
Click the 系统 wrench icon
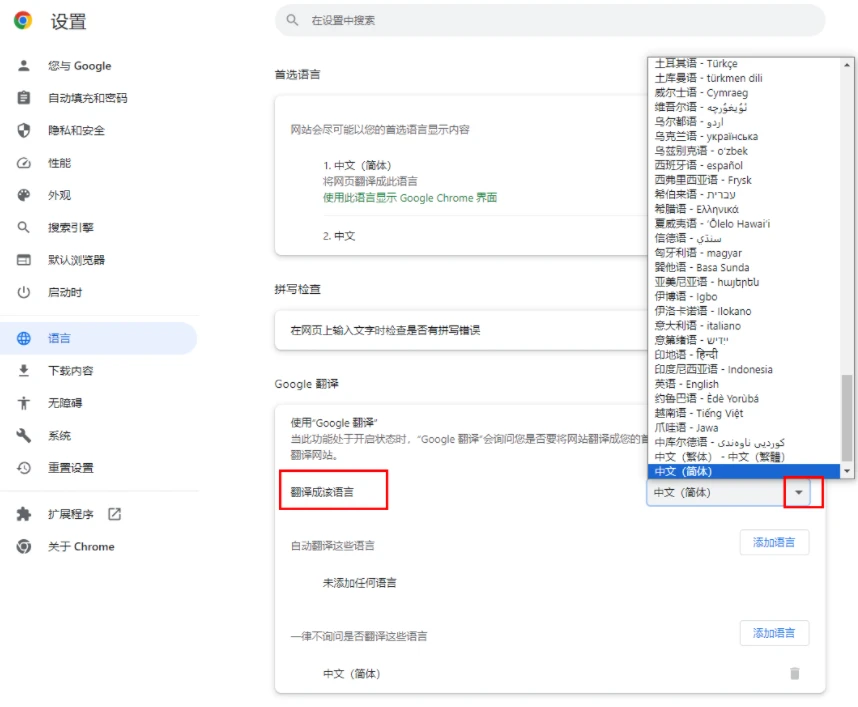point(24,436)
